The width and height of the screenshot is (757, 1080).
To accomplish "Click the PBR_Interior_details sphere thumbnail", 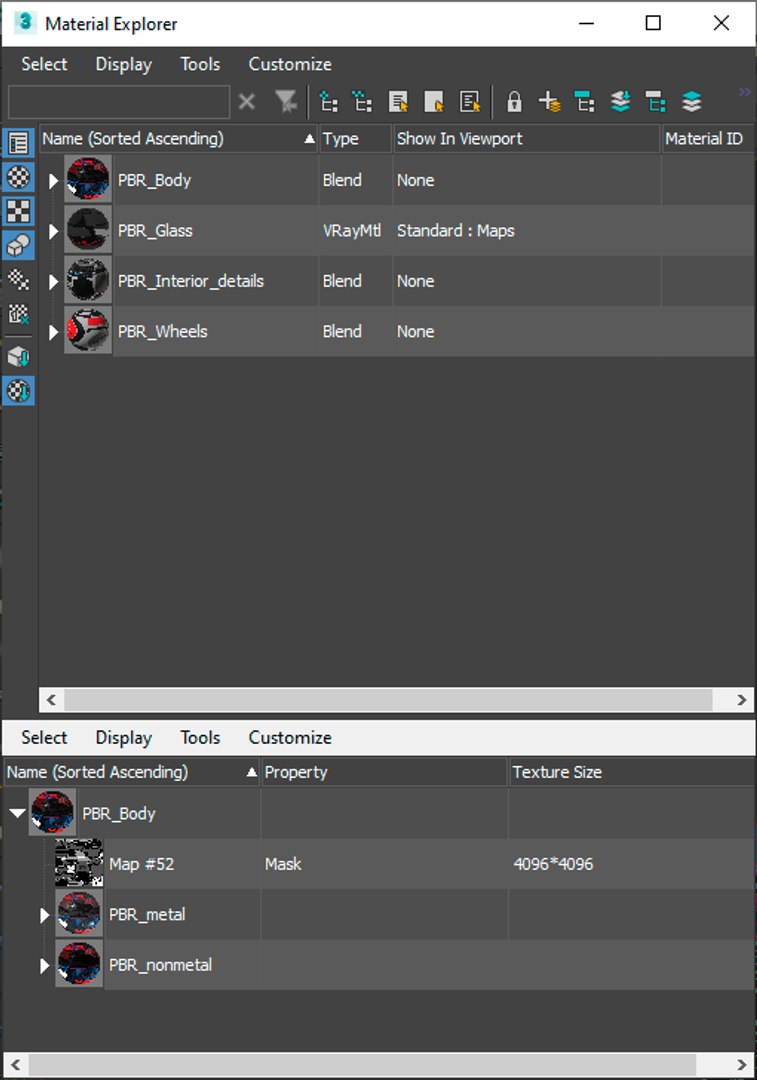I will (87, 280).
